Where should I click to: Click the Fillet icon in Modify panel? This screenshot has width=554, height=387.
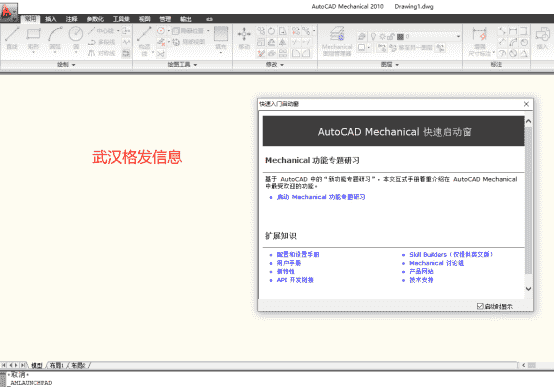(296, 53)
